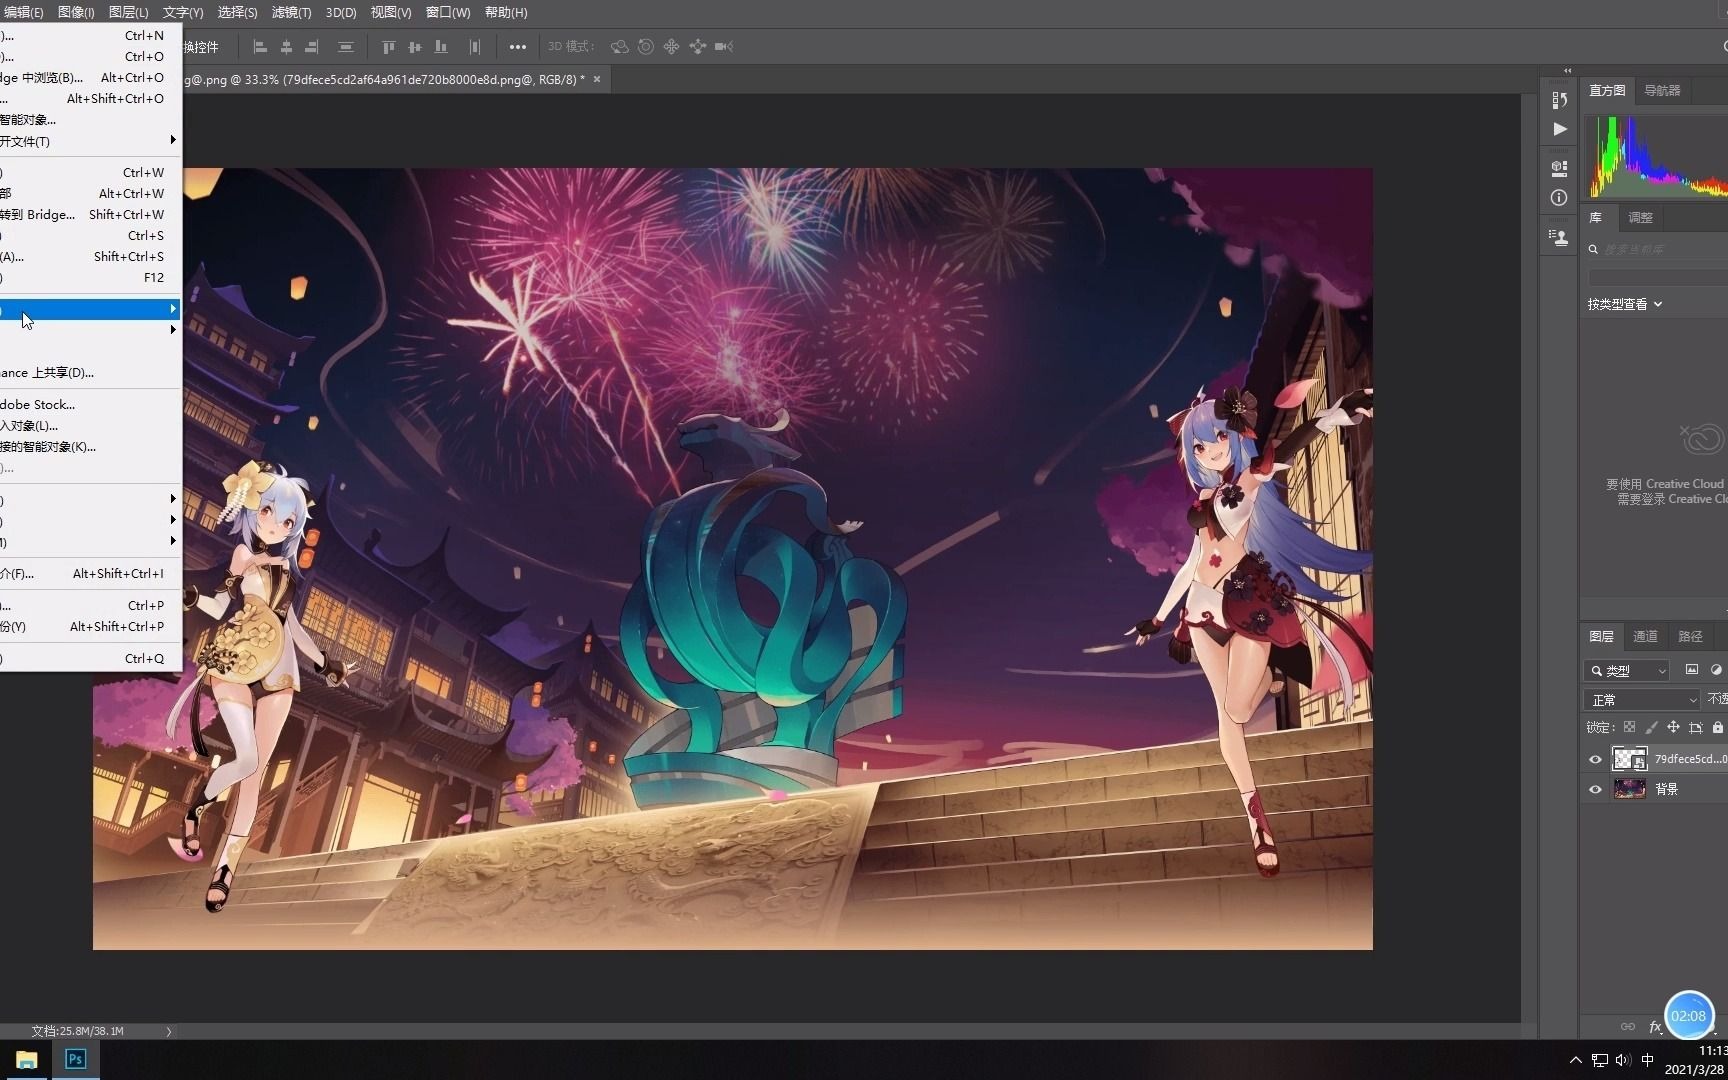Open the 正常 blend mode dropdown
Screen dimensions: 1728x1080
point(1642,700)
